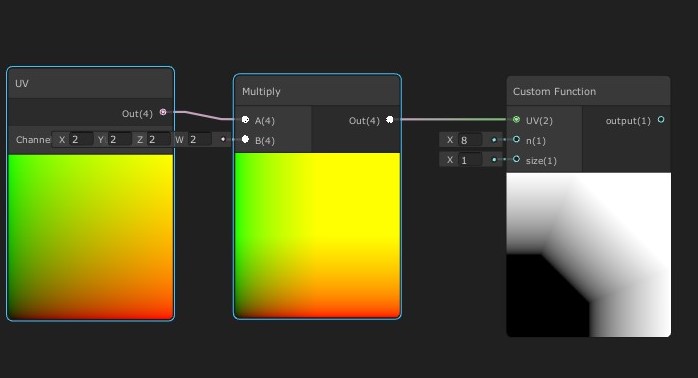Edit the X field of B(4) vector

click(x=81, y=139)
